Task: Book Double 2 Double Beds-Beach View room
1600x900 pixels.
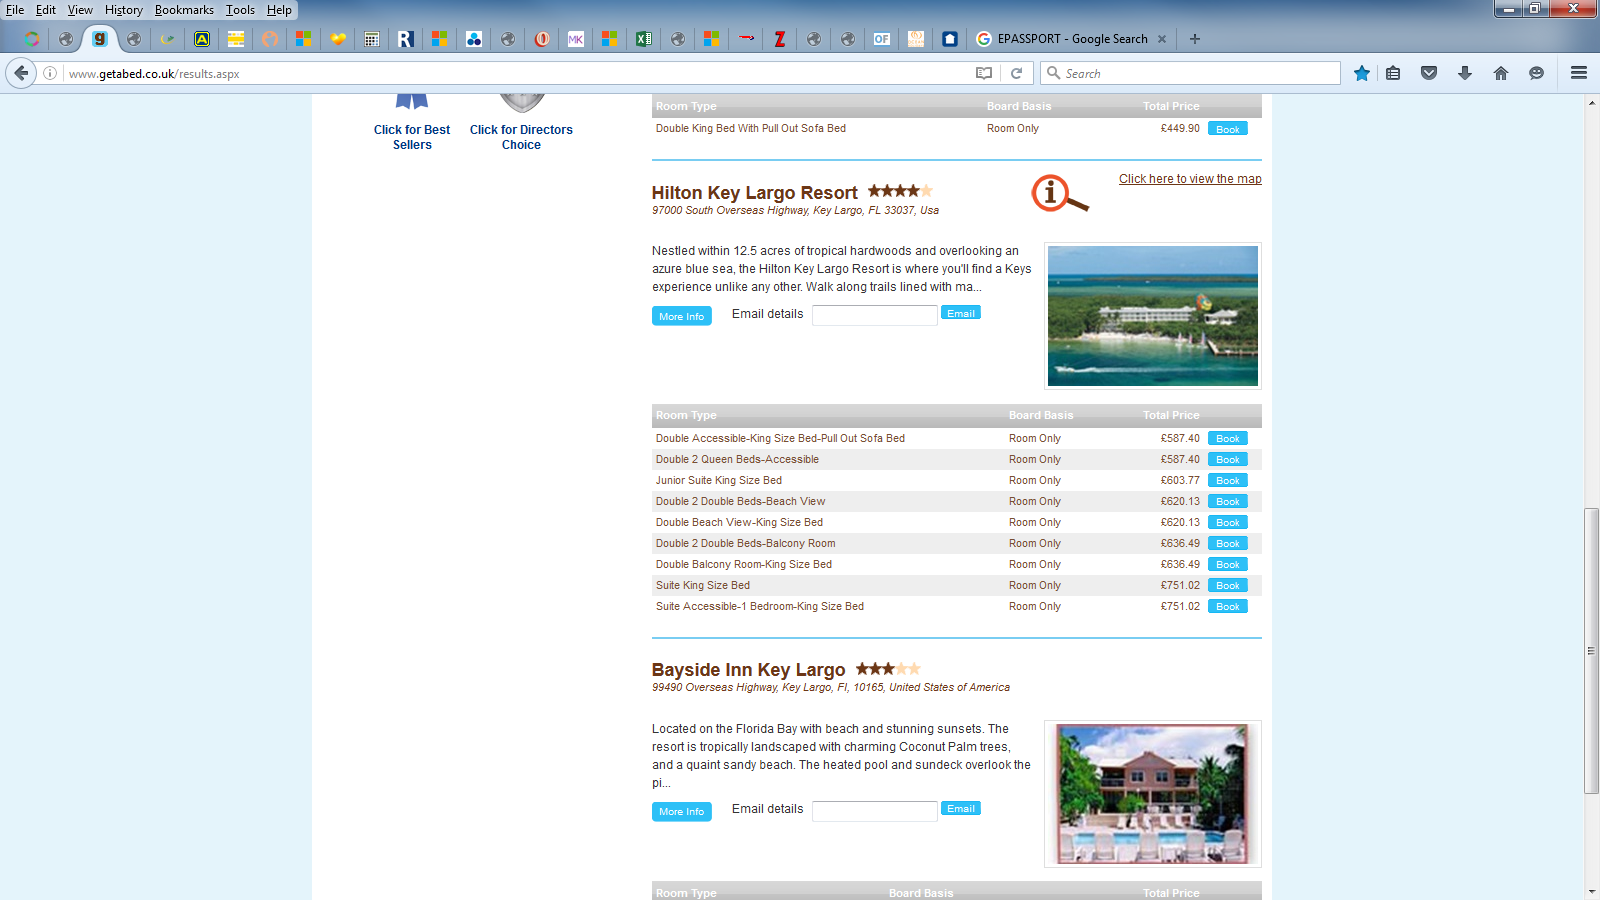Action: coord(1228,501)
